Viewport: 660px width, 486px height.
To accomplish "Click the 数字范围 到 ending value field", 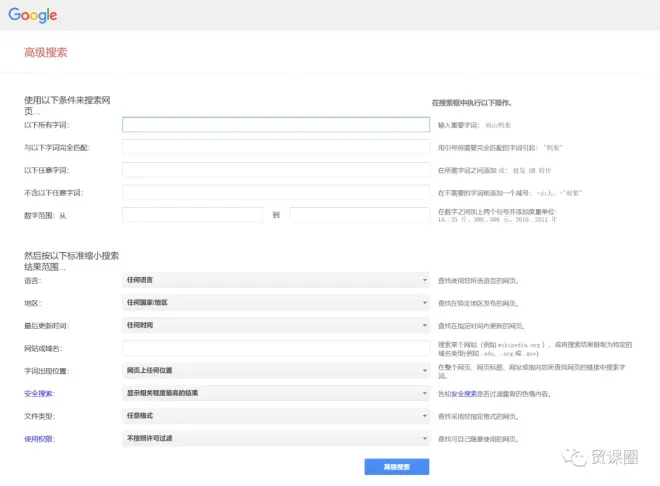I will [359, 215].
